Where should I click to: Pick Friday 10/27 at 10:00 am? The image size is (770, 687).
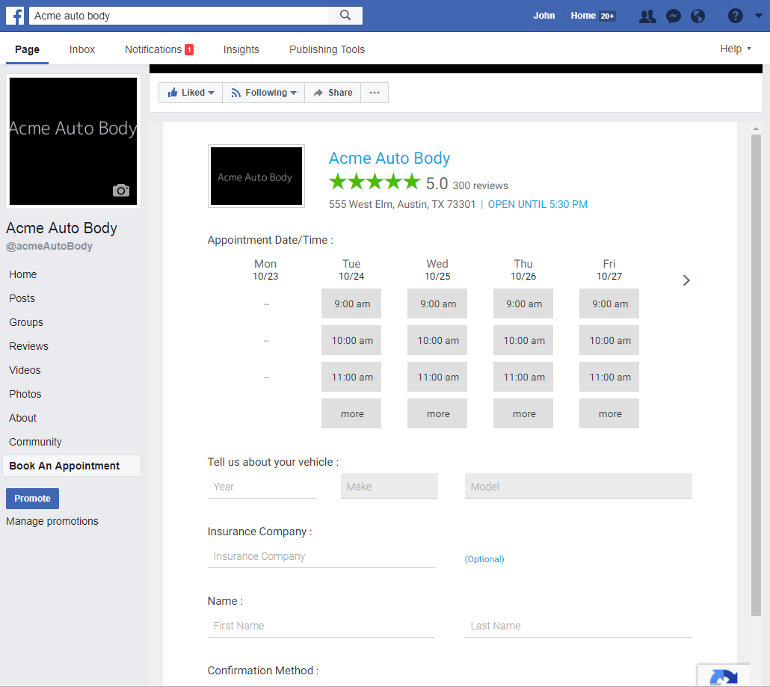[609, 340]
